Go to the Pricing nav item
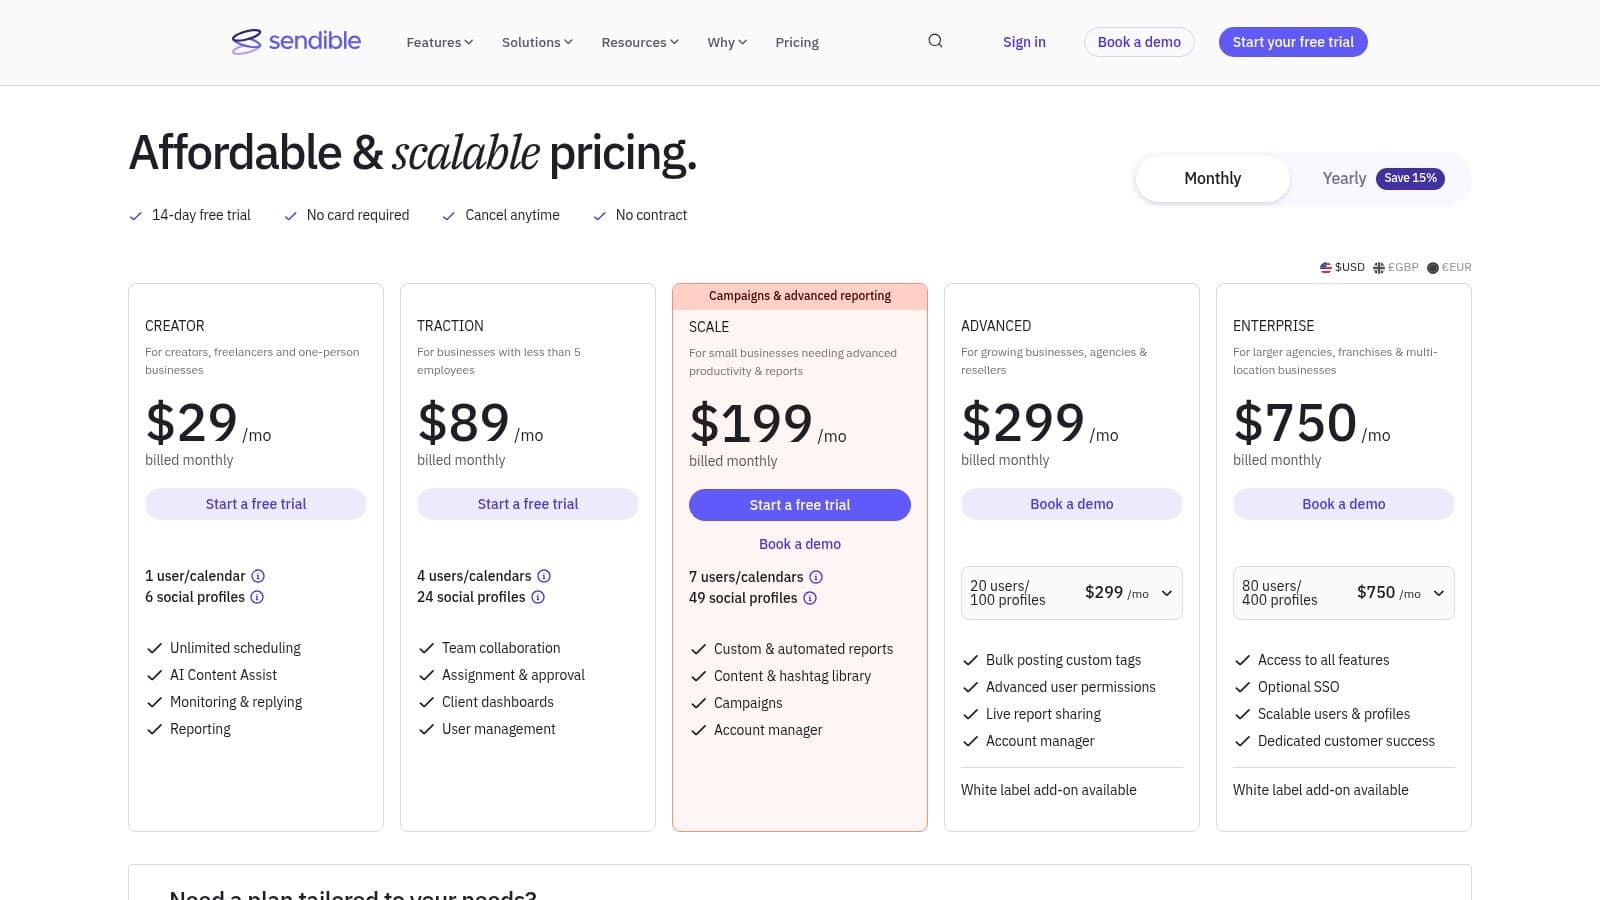Image resolution: width=1600 pixels, height=900 pixels. point(797,42)
